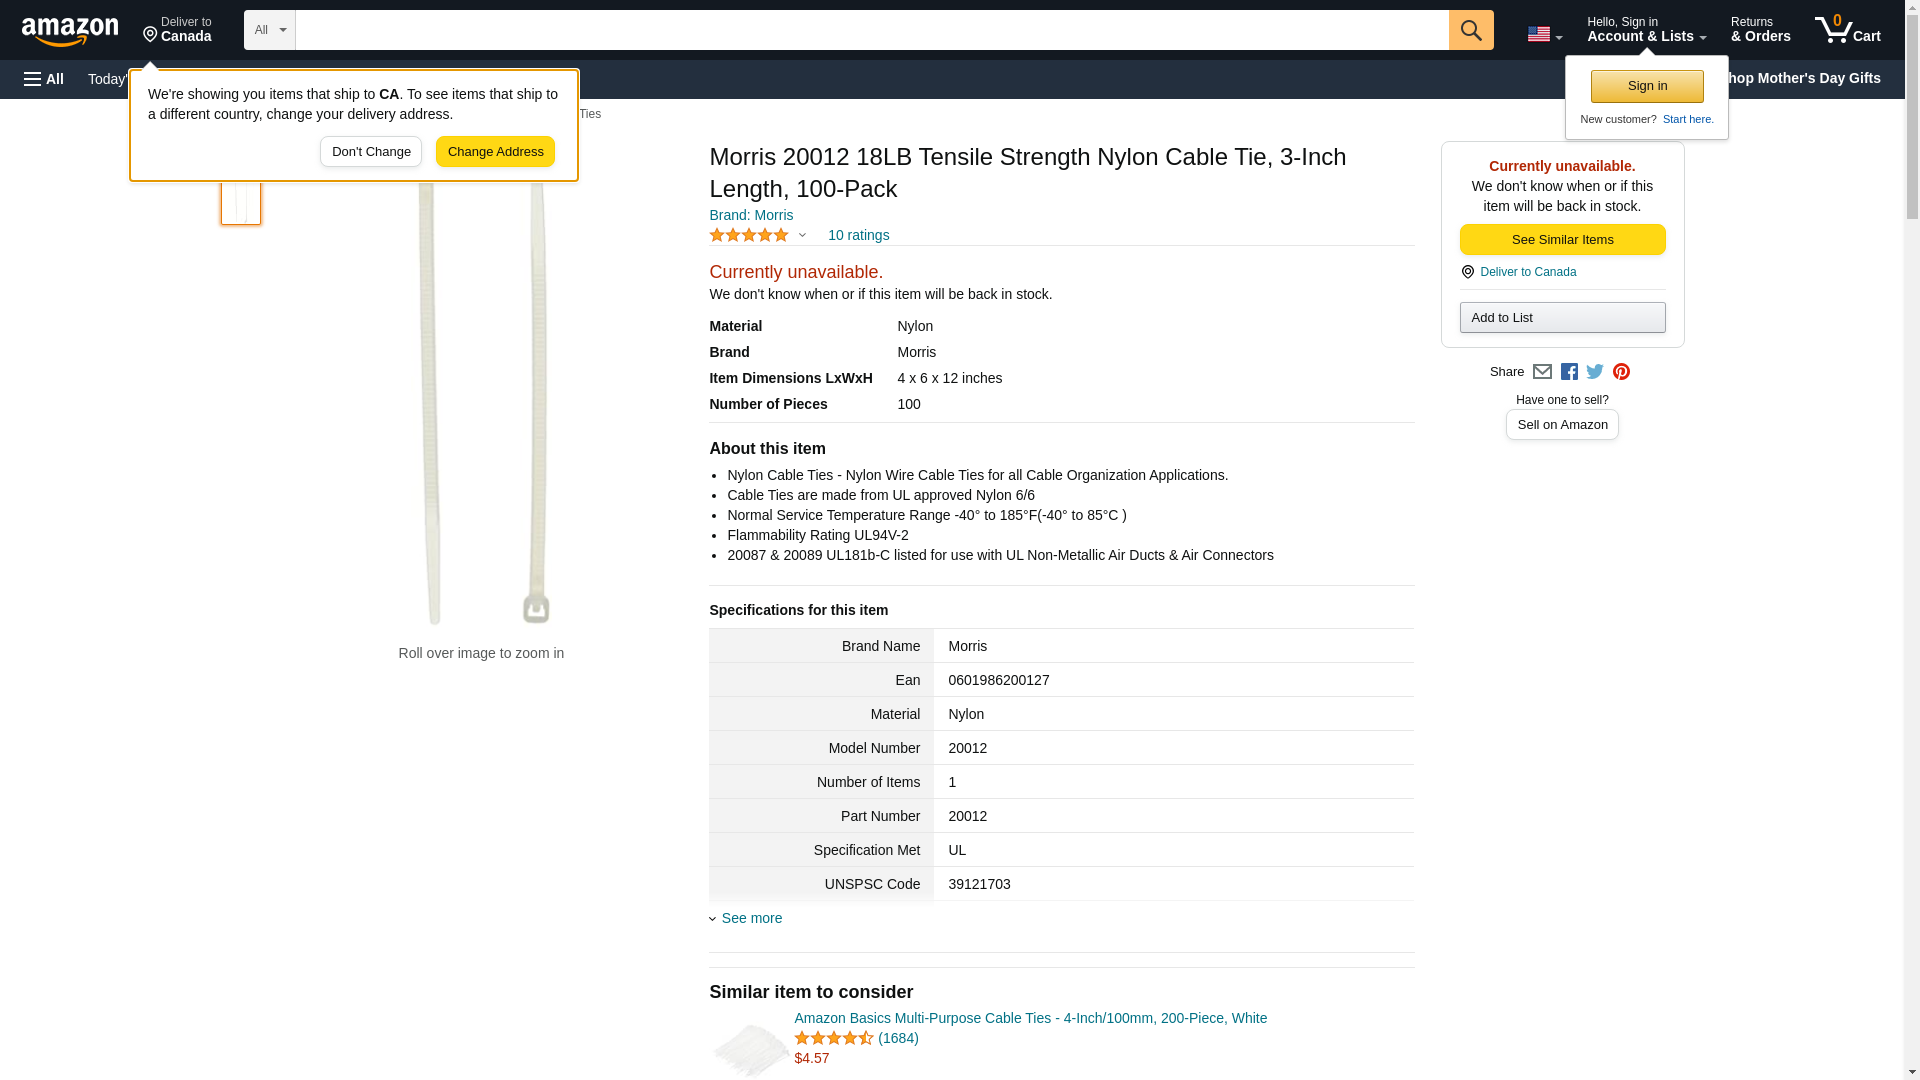Share the product on Pinterest
Image resolution: width=1920 pixels, height=1080 pixels.
1621,372
